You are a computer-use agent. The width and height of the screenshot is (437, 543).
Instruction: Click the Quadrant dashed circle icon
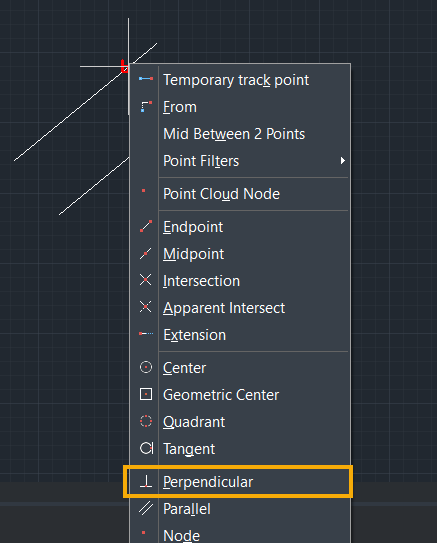pos(146,421)
